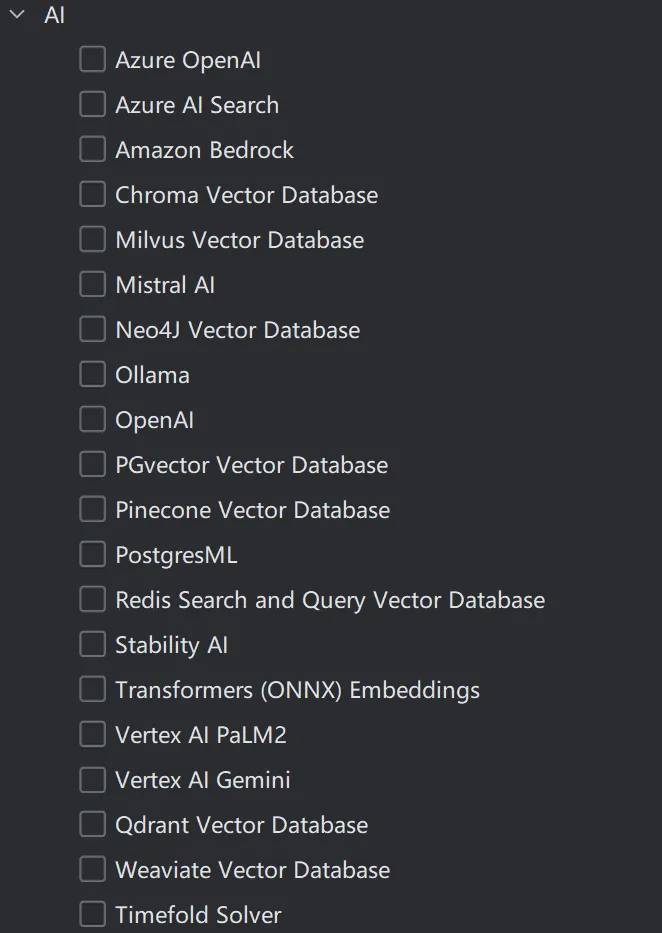Viewport: 662px width, 933px height.
Task: Toggle the Stability AI checkbox
Action: pyautogui.click(x=92, y=645)
